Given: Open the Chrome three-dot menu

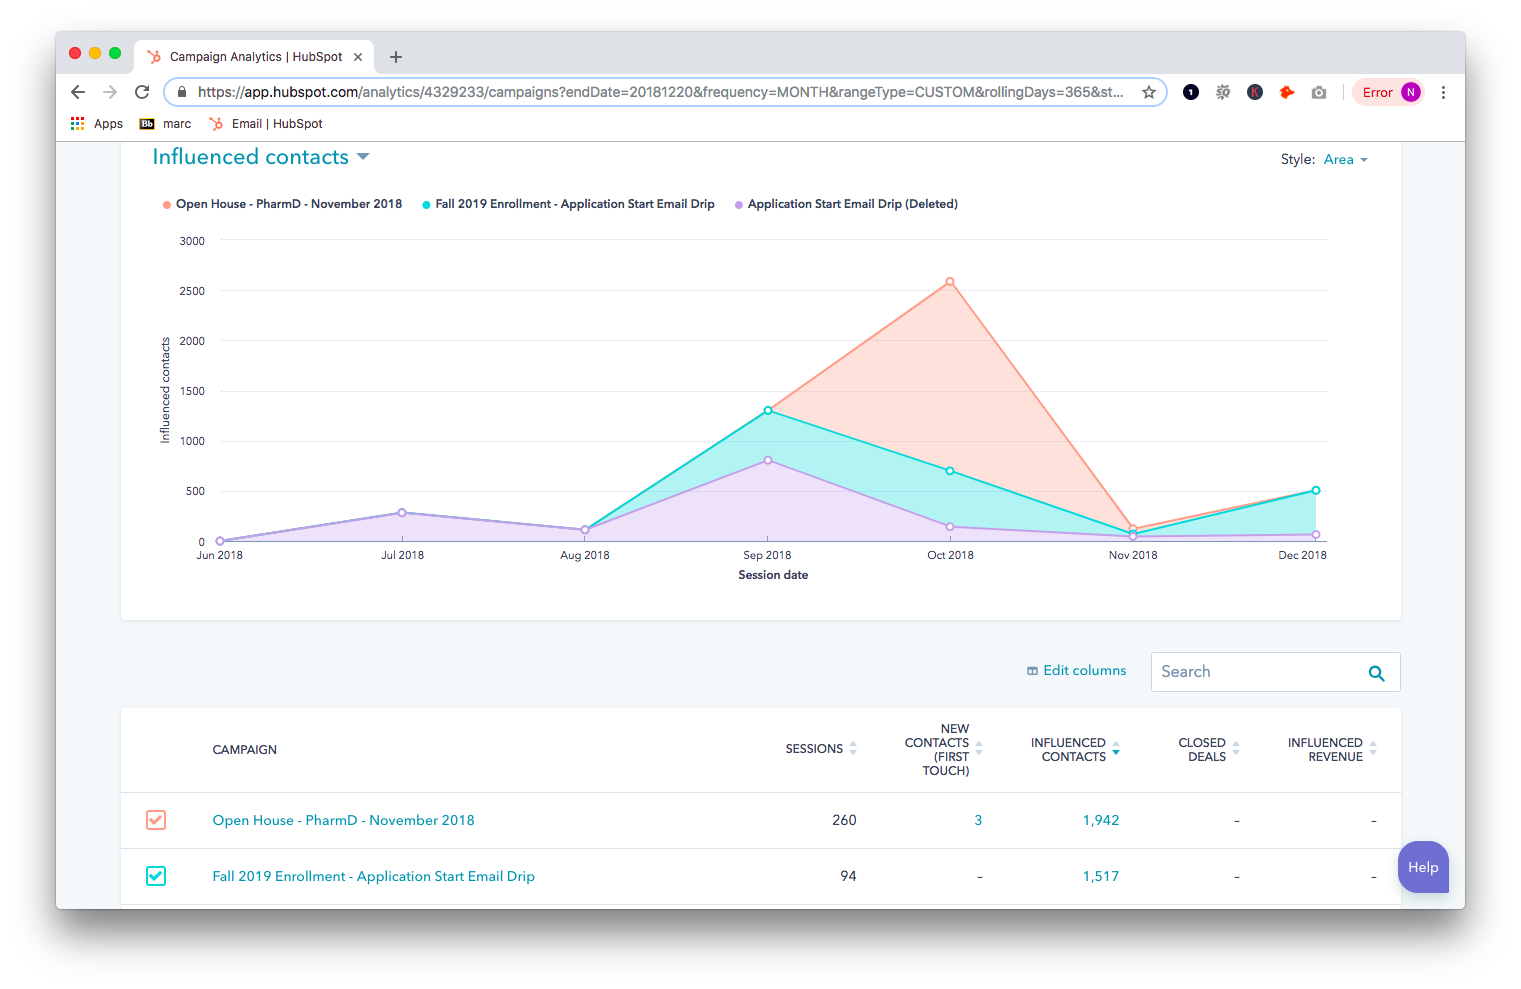Looking at the screenshot, I should coord(1443,92).
